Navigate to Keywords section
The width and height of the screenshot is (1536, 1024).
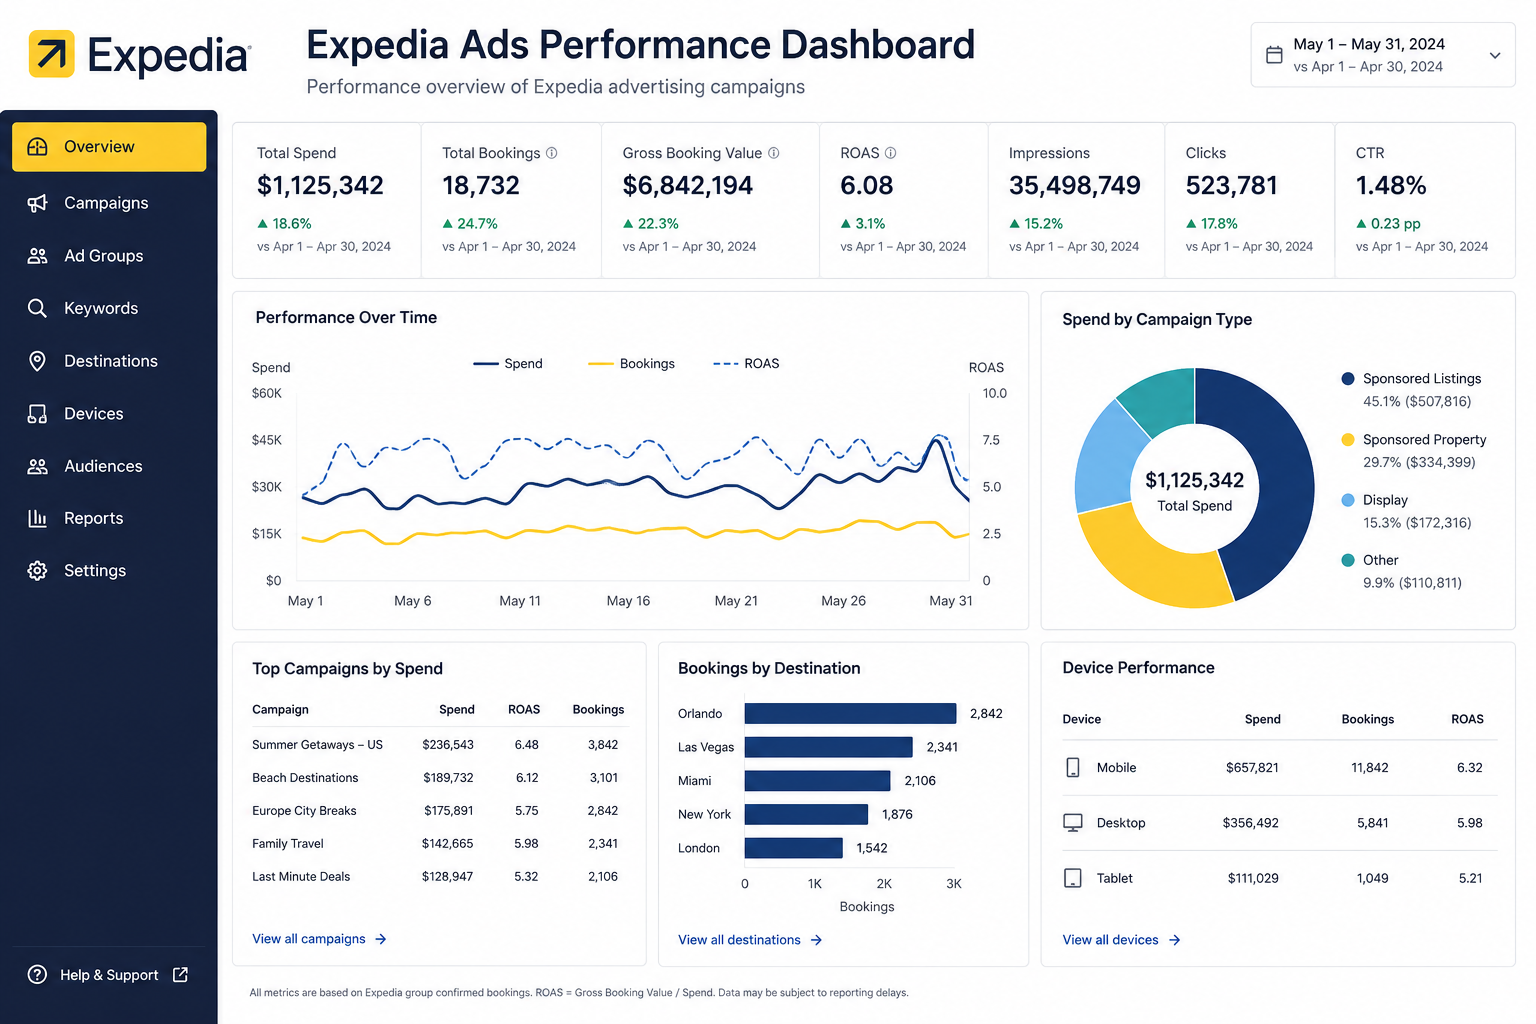tap(109, 308)
